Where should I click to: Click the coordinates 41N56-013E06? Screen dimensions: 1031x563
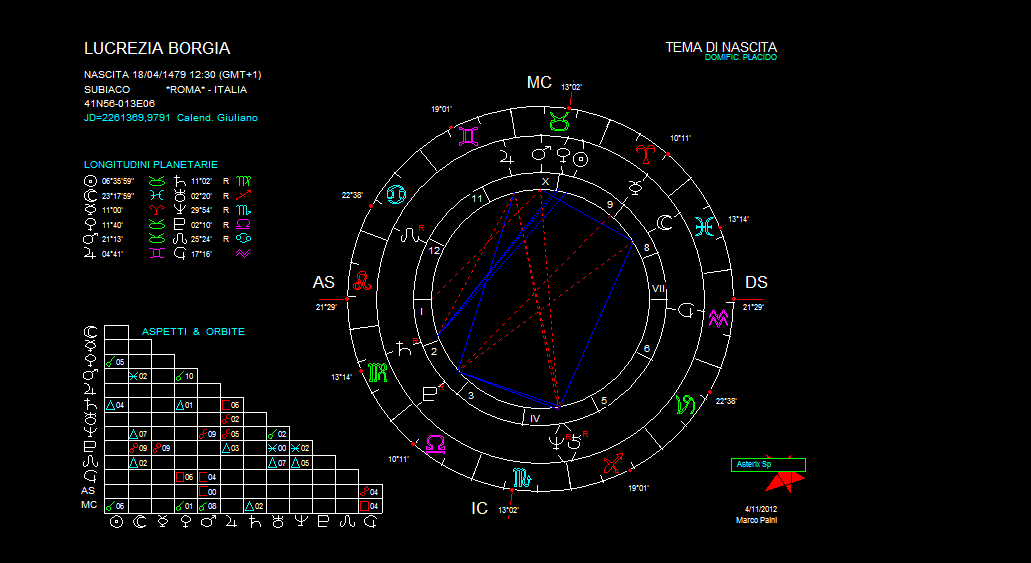point(120,104)
